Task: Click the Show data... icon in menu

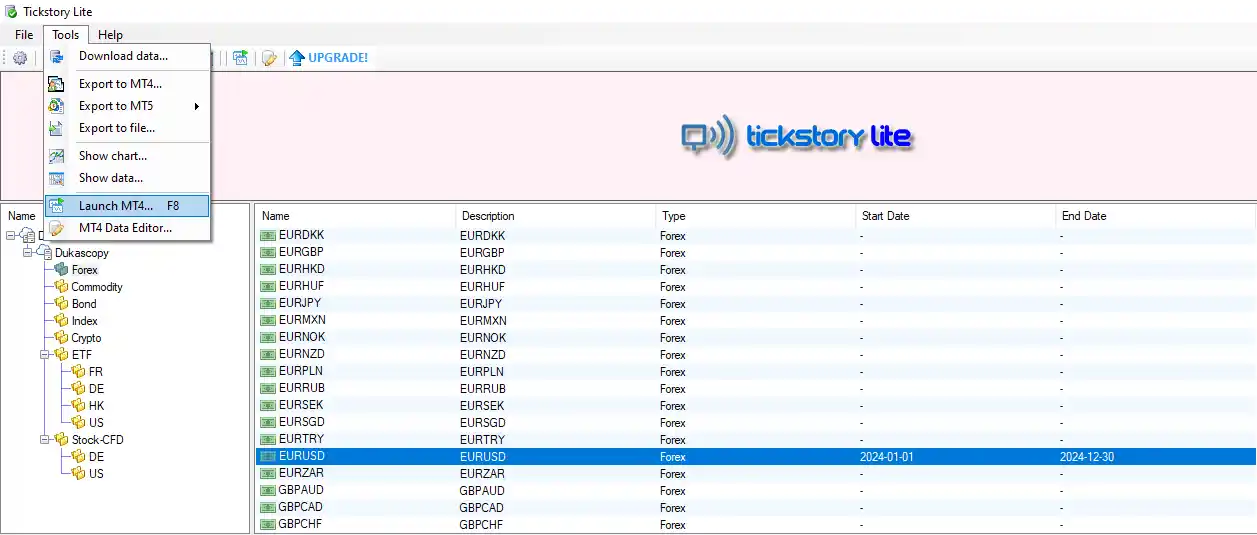Action: tap(57, 178)
